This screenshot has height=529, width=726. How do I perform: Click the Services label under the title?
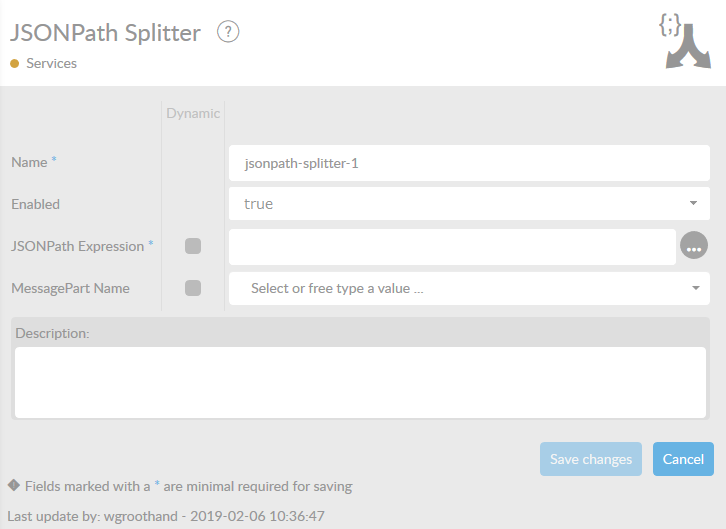[51, 63]
